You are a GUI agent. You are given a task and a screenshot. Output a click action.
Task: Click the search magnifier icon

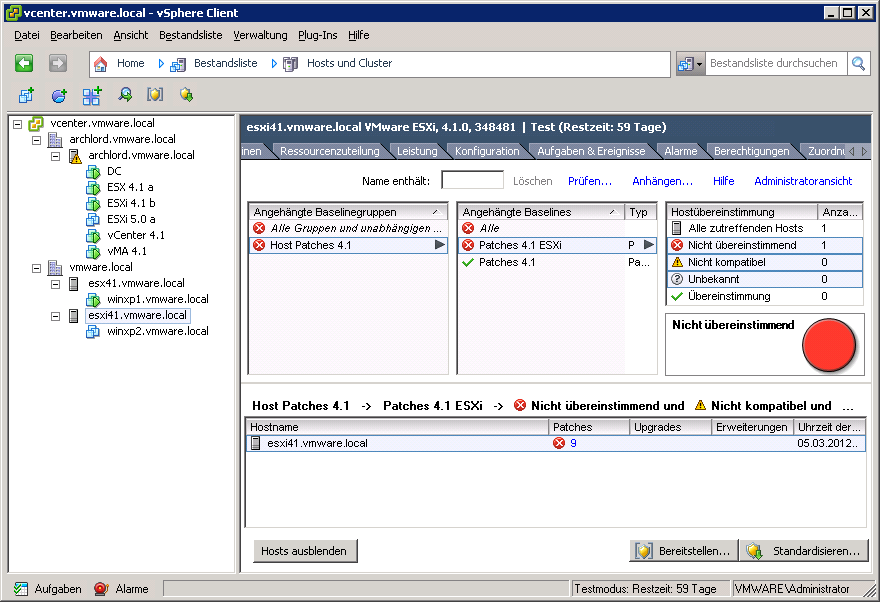click(x=859, y=64)
